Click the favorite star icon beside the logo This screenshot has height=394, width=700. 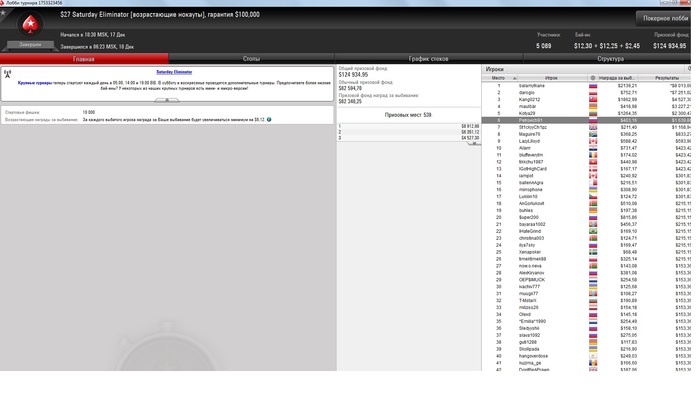pos(3,13)
